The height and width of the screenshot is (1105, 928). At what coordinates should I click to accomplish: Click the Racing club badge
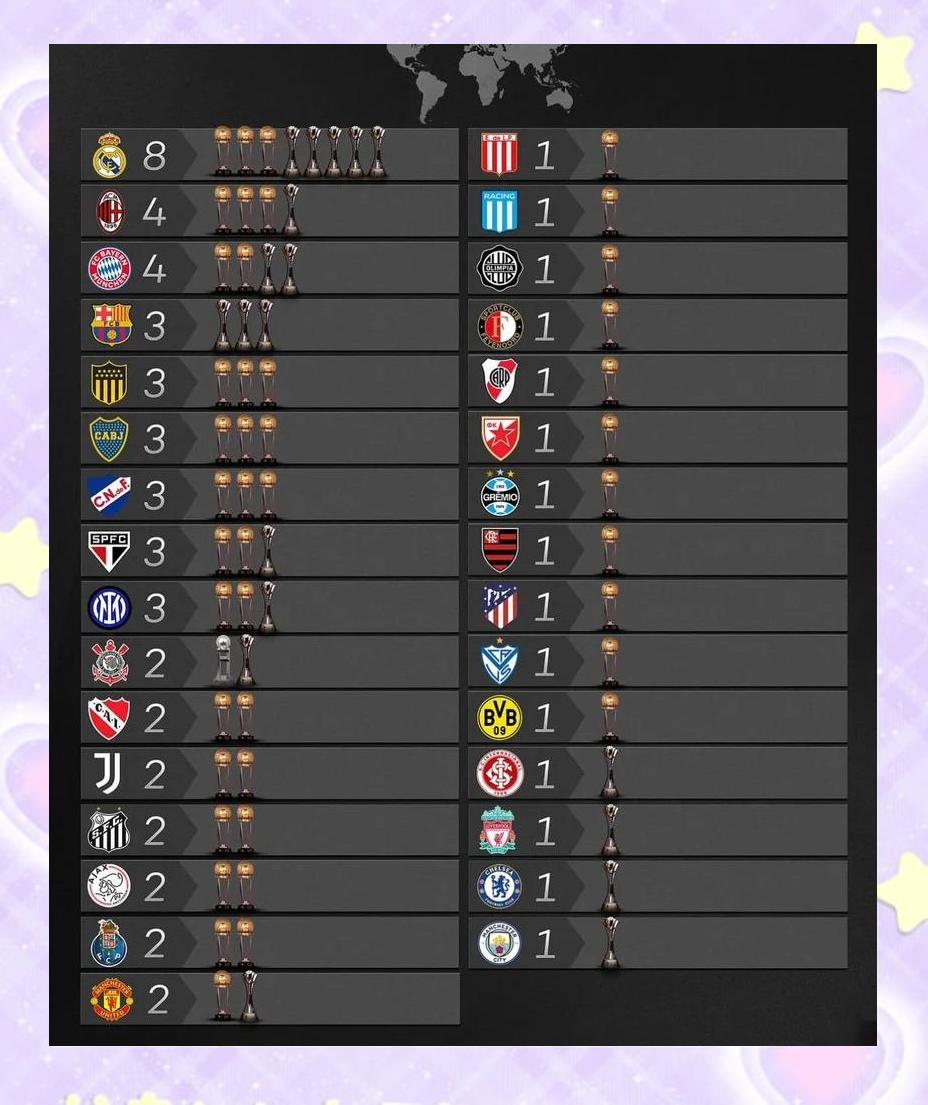[500, 211]
